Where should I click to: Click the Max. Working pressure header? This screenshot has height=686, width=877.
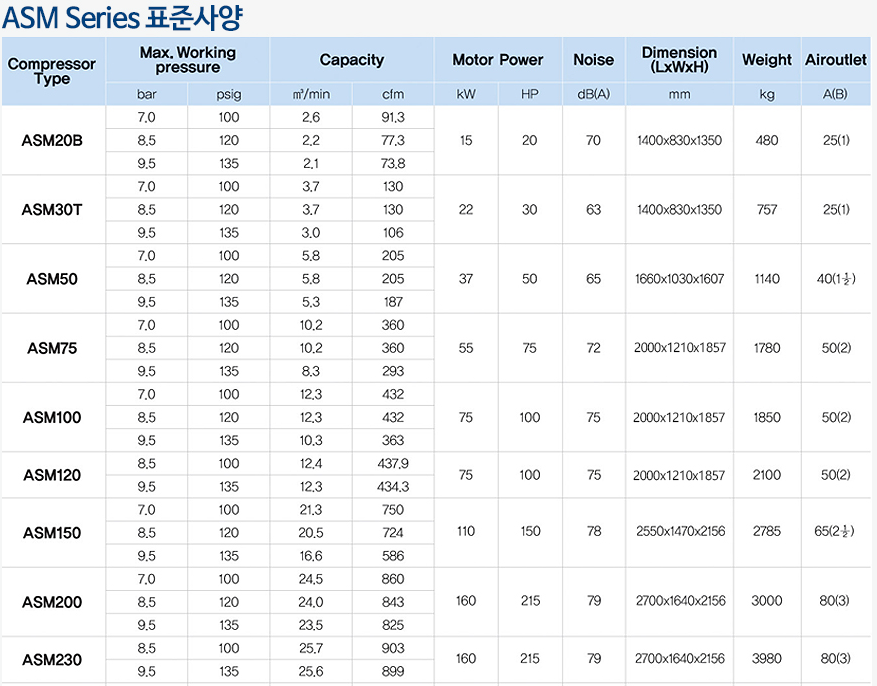[x=188, y=60]
